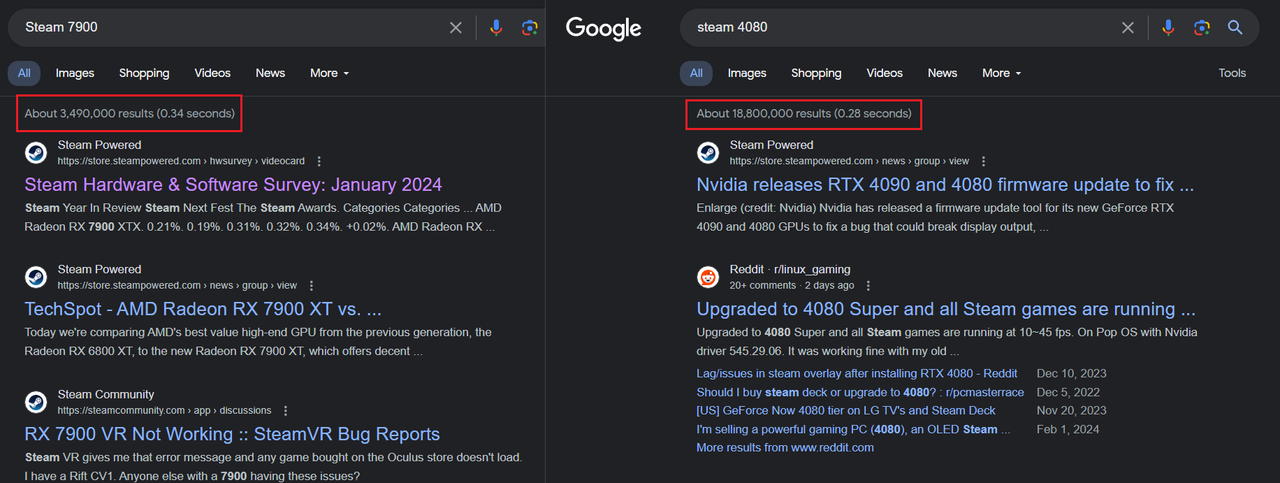
Task: Open Google Lens in the right 'steam 4080' window
Action: click(1202, 28)
